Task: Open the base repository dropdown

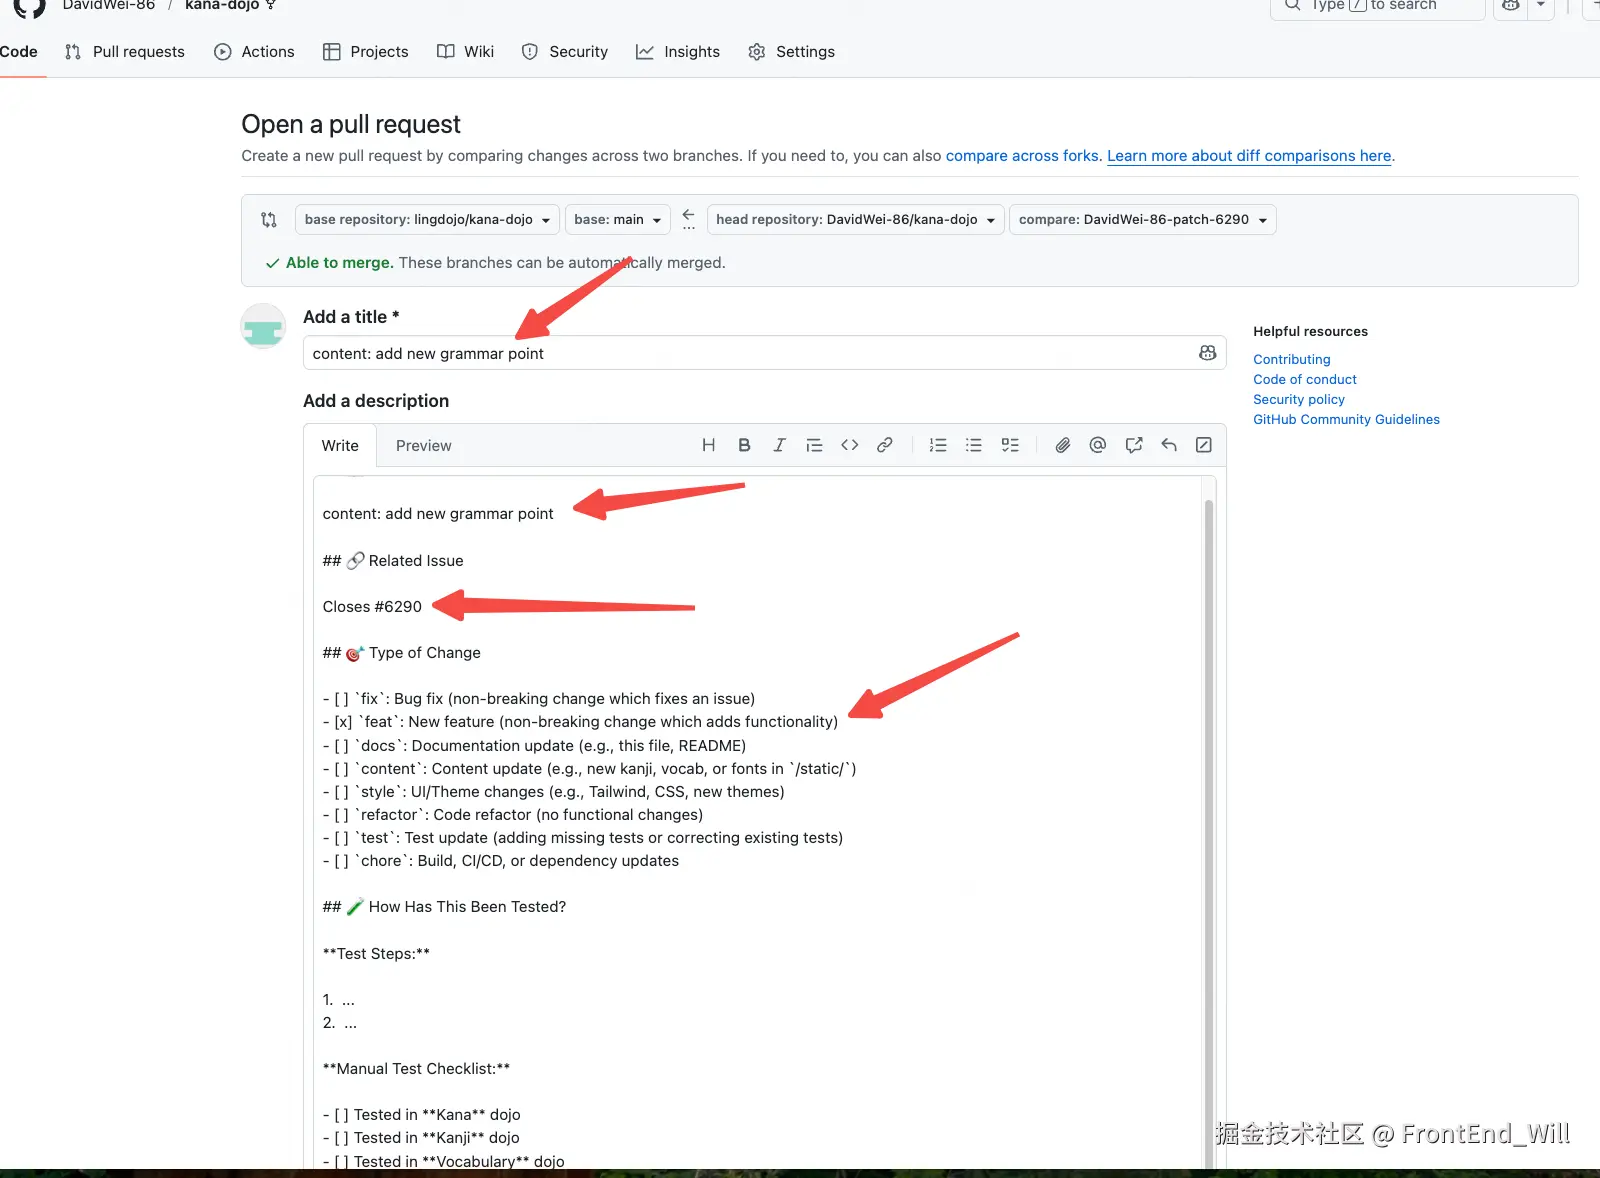Action: pos(427,220)
